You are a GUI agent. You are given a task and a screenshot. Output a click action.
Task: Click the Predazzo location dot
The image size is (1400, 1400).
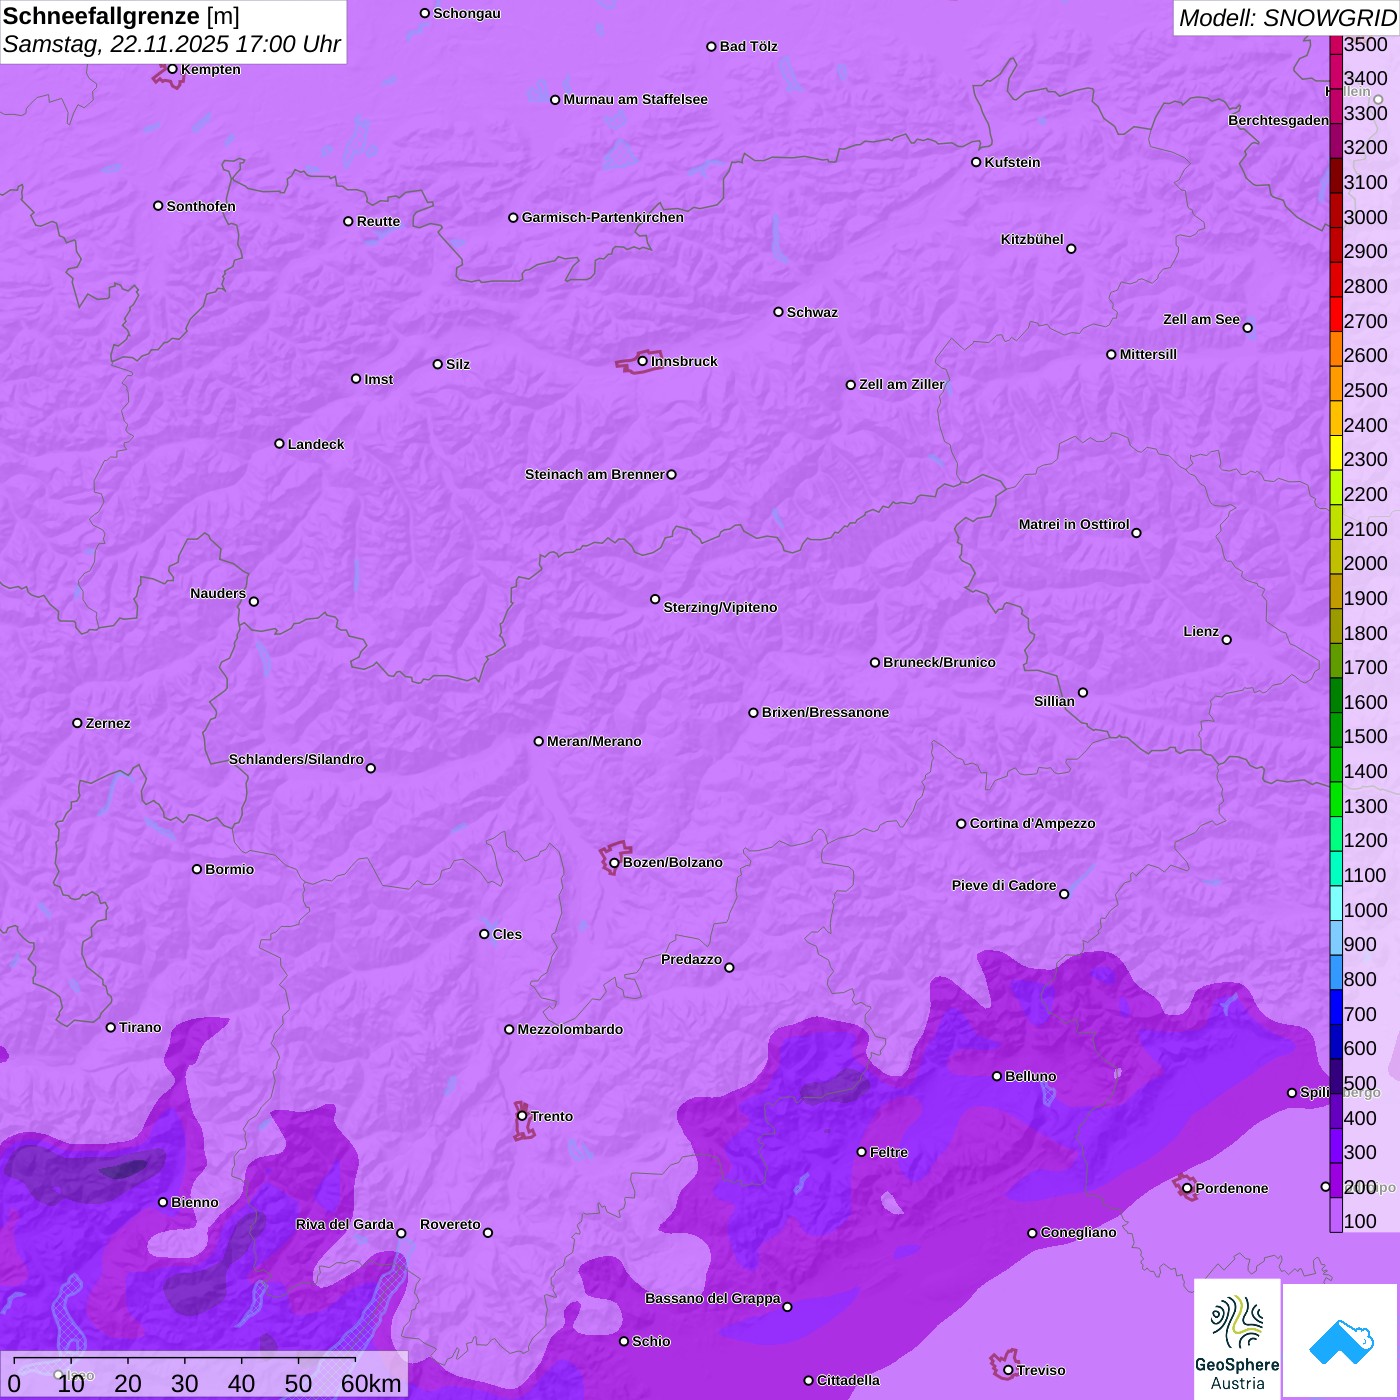click(729, 967)
